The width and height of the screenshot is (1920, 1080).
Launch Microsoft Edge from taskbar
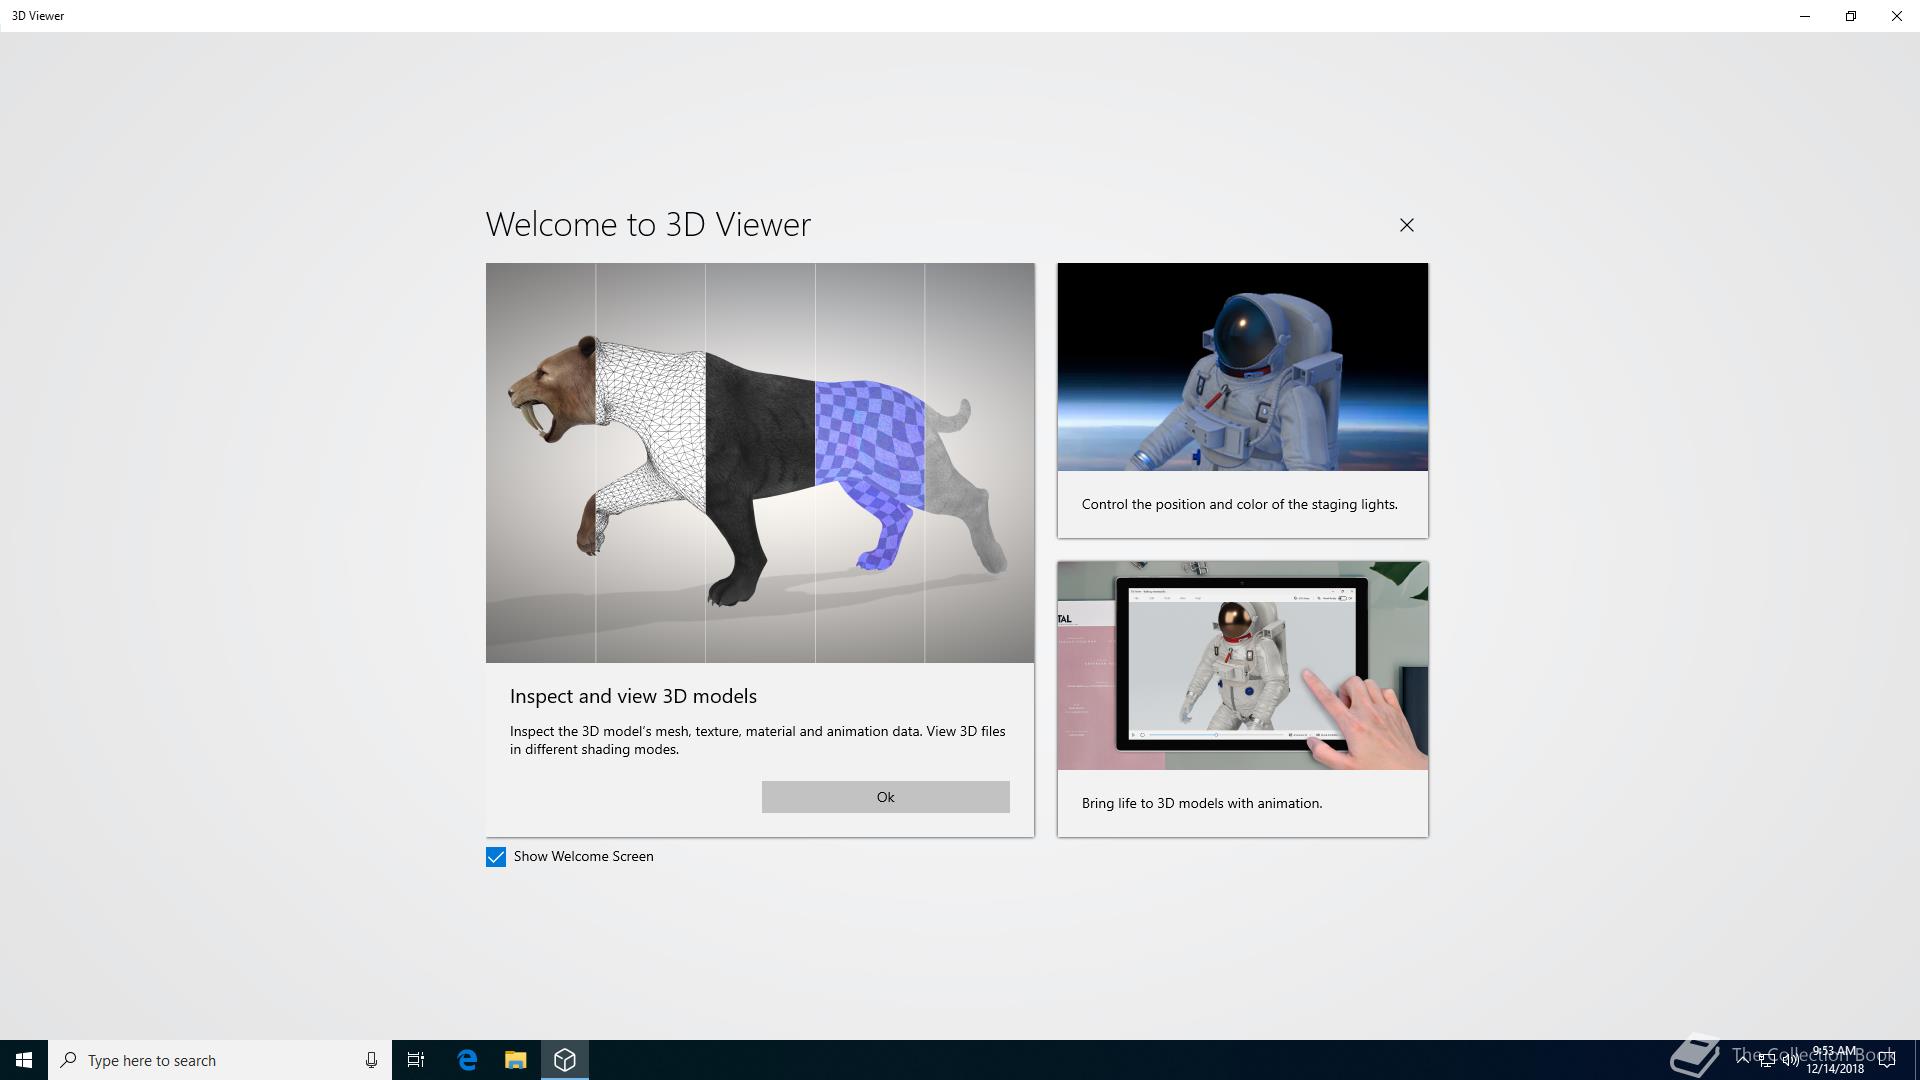coord(467,1060)
